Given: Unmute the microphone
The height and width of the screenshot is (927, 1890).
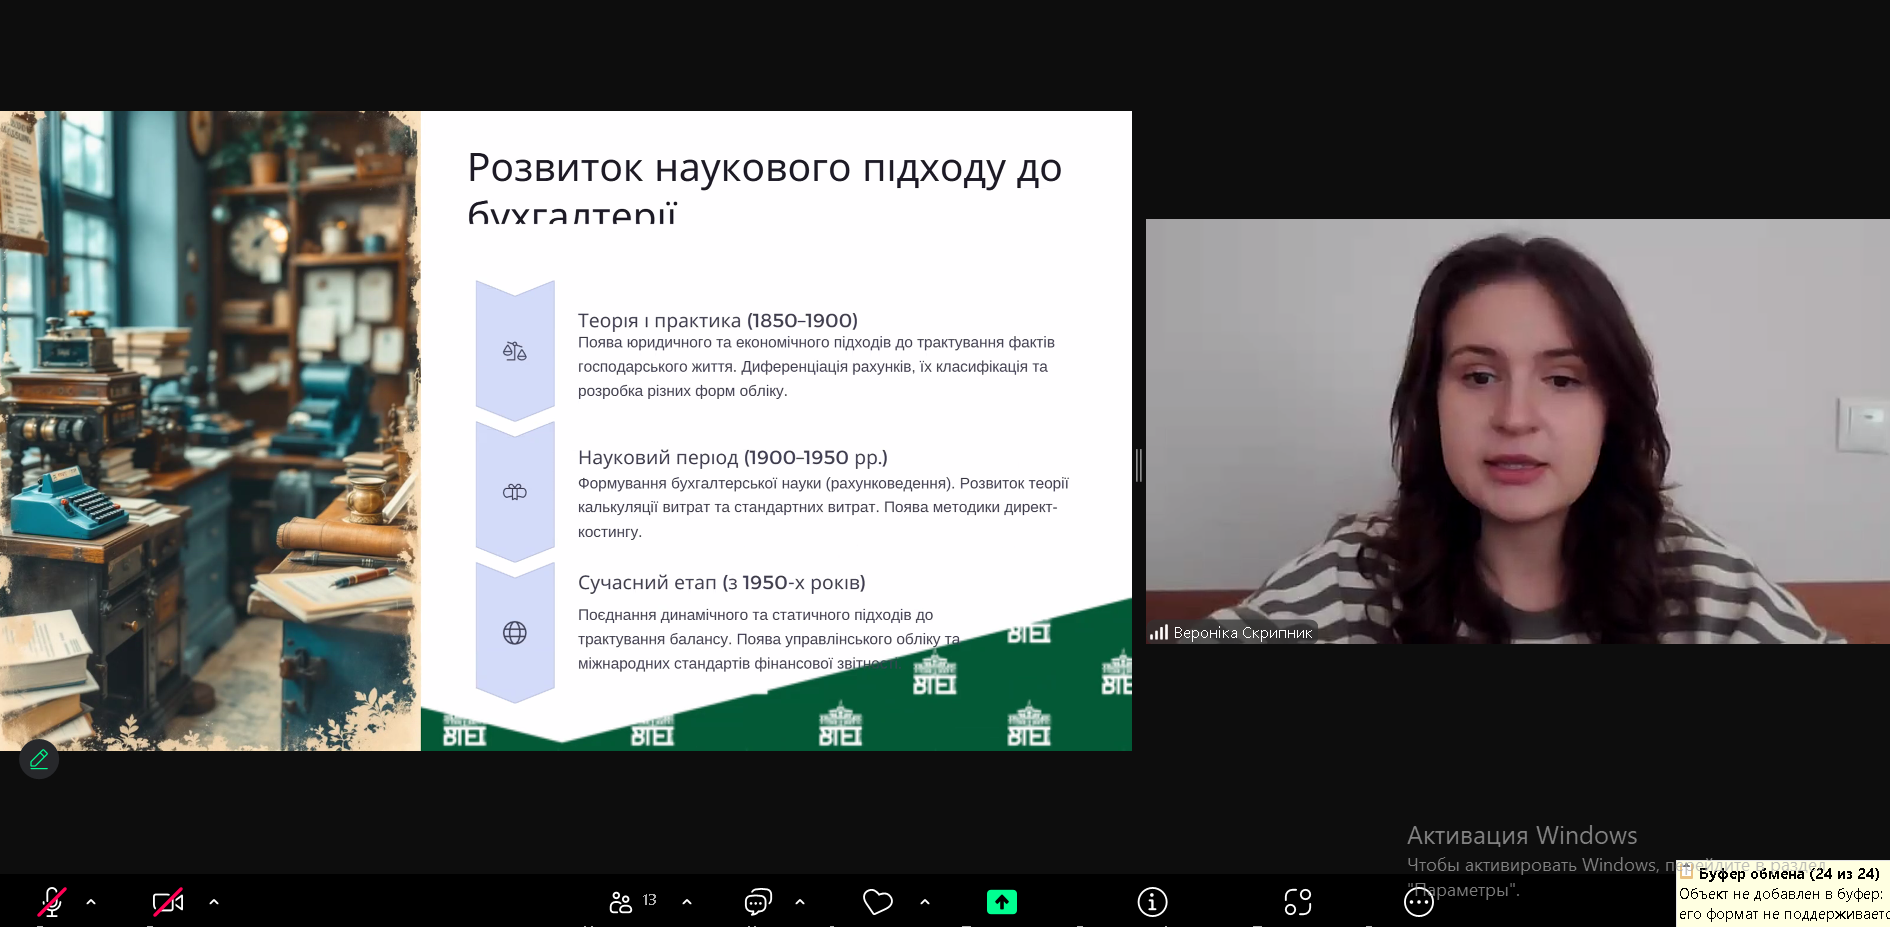Looking at the screenshot, I should tap(52, 902).
